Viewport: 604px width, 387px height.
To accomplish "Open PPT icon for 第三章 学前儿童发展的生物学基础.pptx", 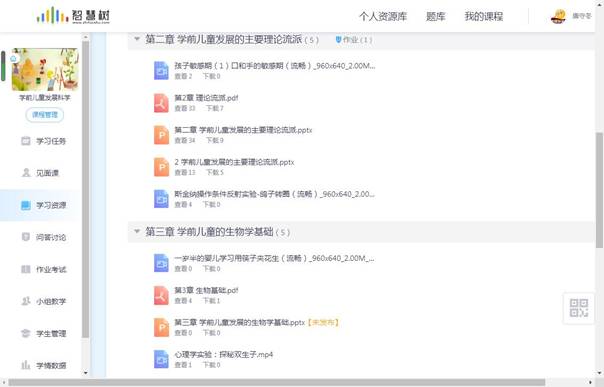I will [x=161, y=327].
